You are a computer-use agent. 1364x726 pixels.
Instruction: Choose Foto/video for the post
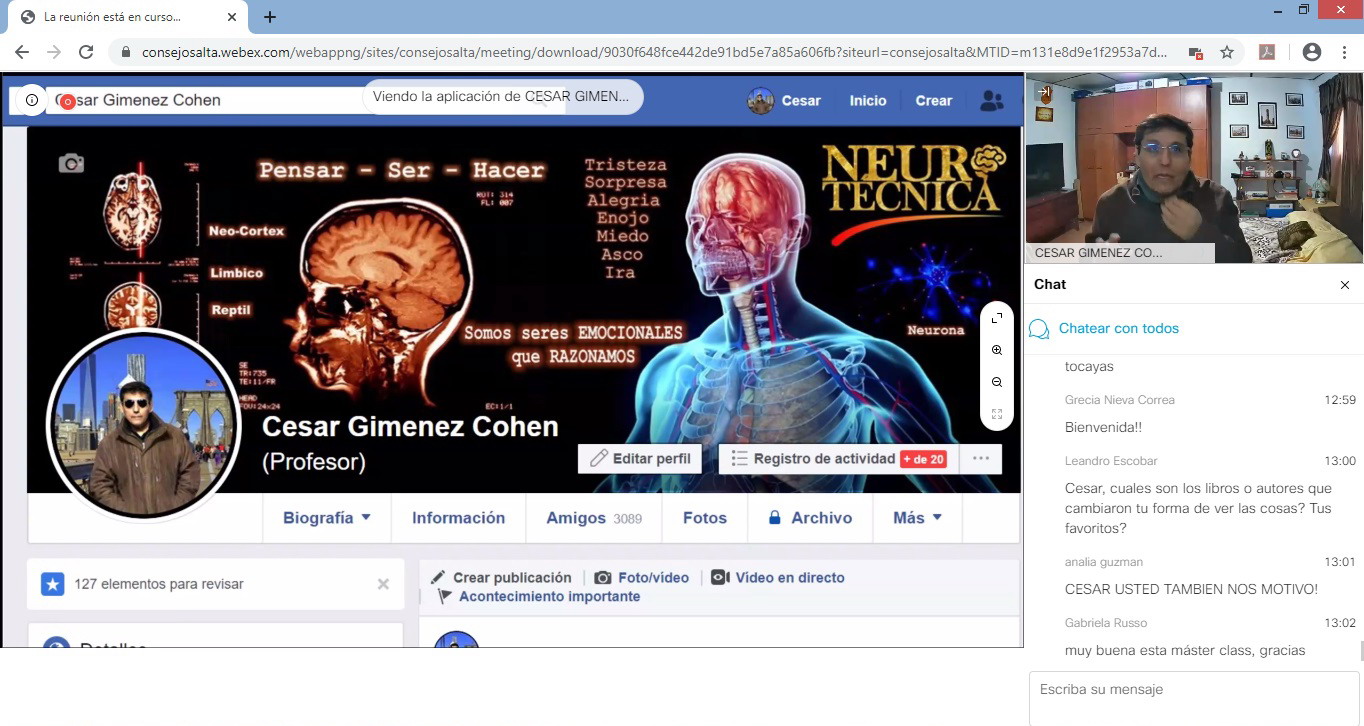click(642, 578)
